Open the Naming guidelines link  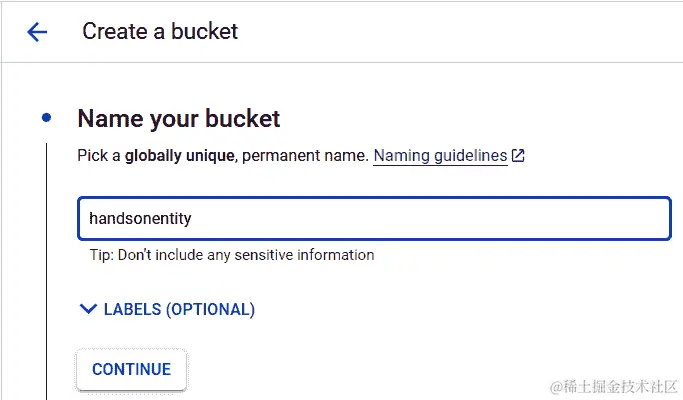click(440, 157)
